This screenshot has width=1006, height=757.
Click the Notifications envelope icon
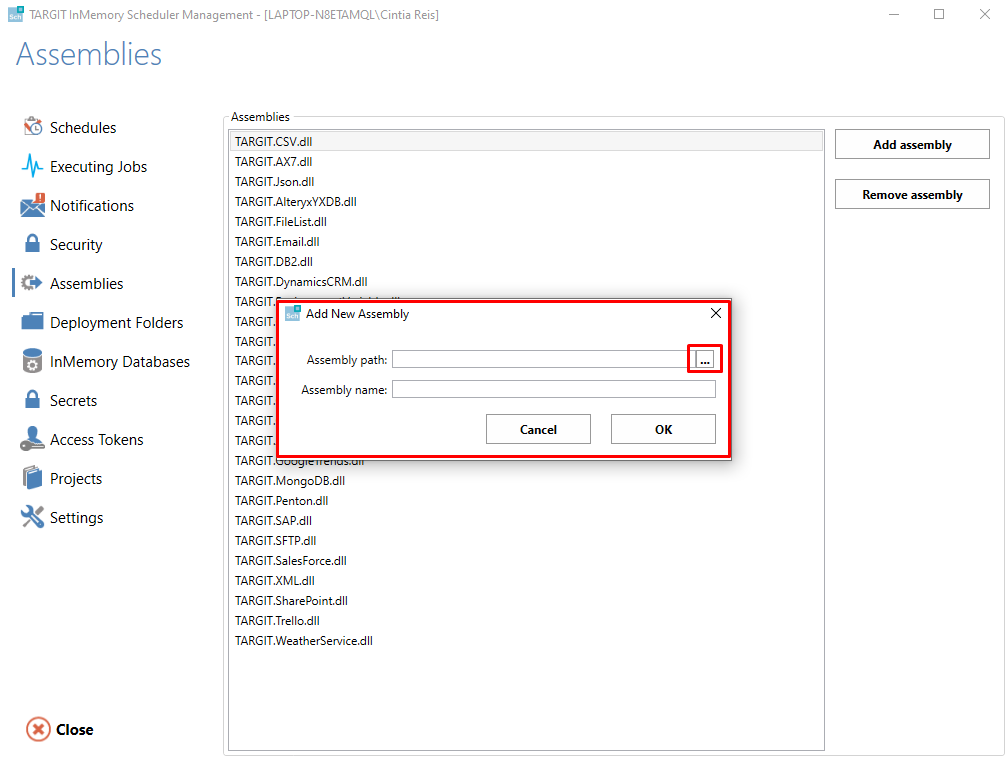pyautogui.click(x=32, y=205)
